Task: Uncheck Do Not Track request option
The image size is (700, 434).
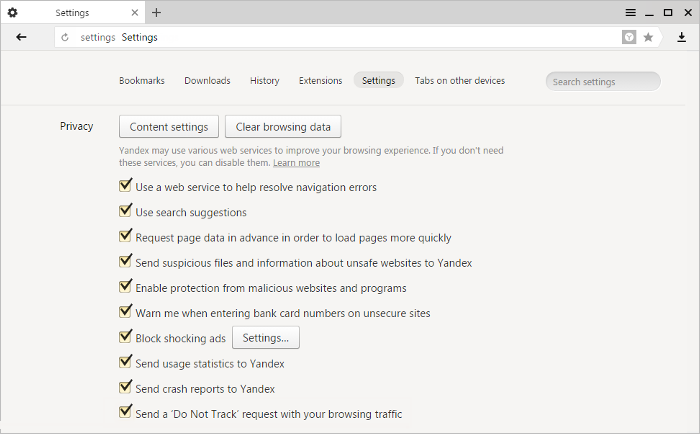Action: point(125,412)
